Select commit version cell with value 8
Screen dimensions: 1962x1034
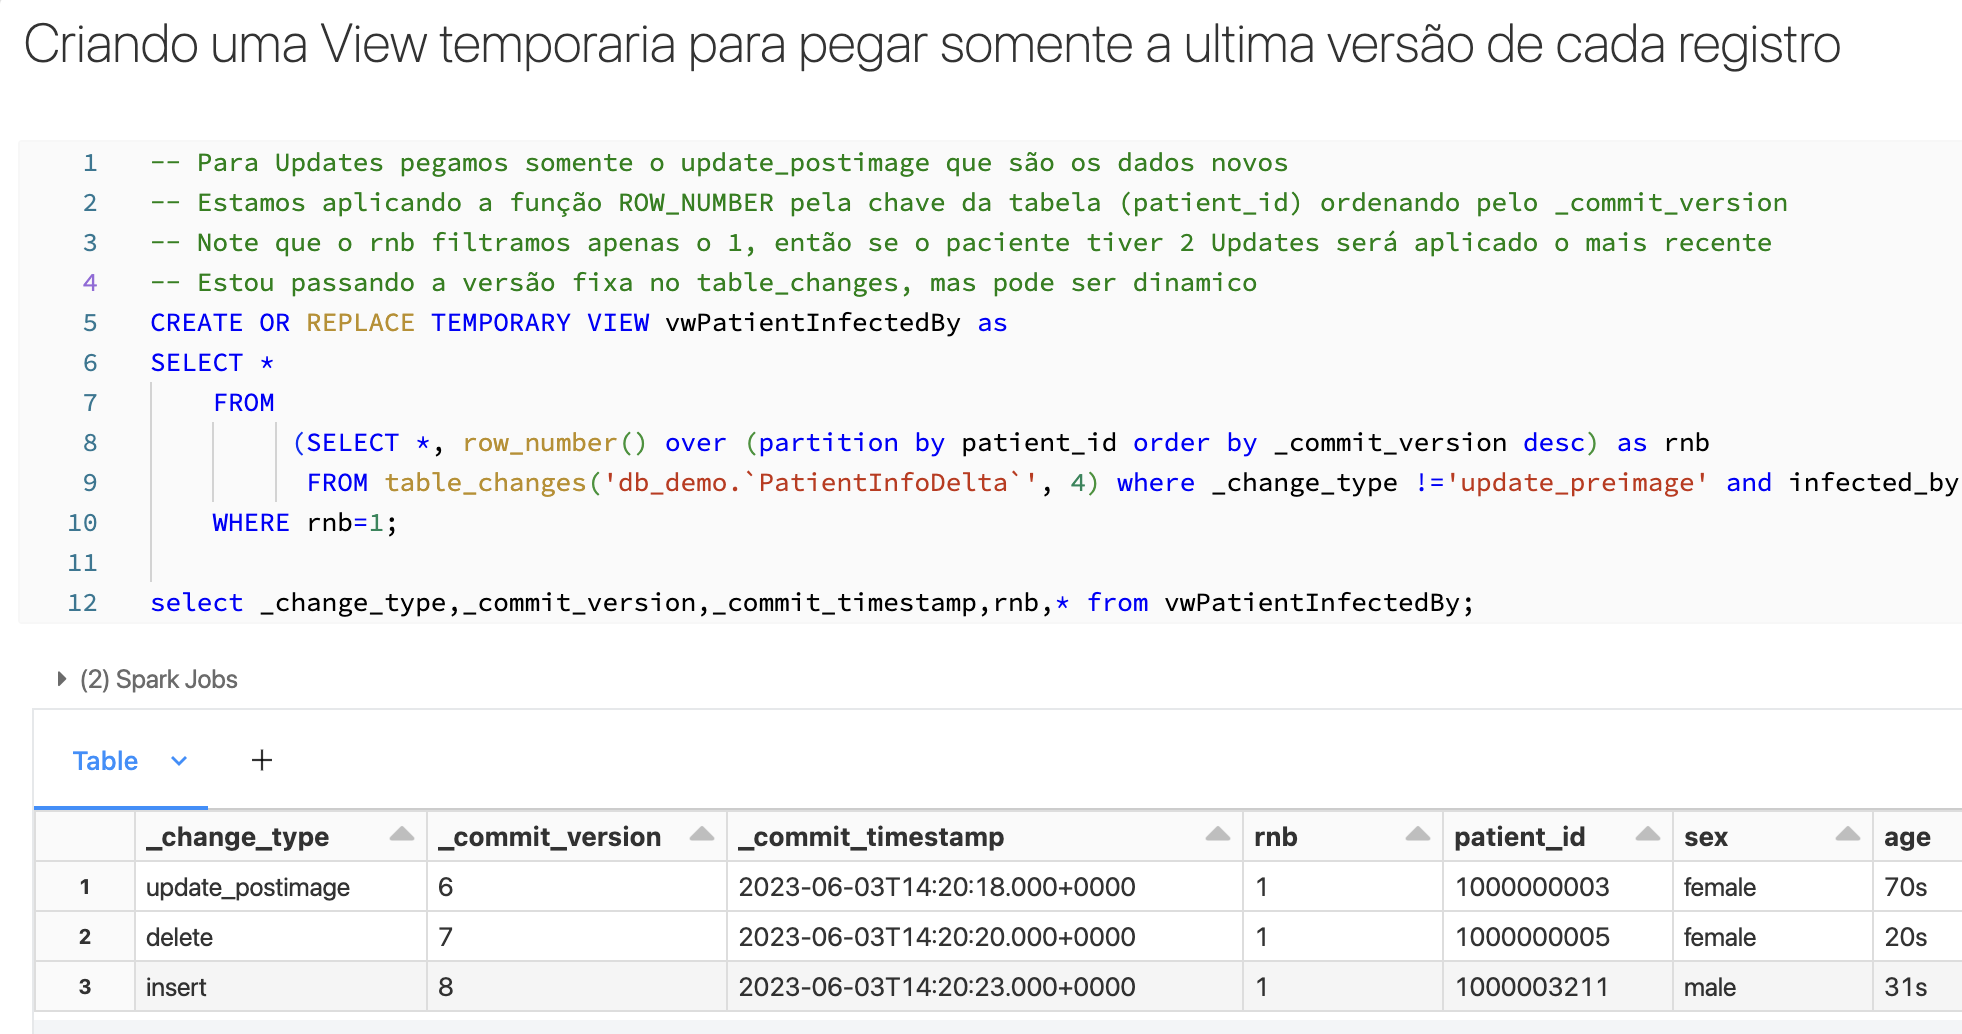[x=577, y=987]
